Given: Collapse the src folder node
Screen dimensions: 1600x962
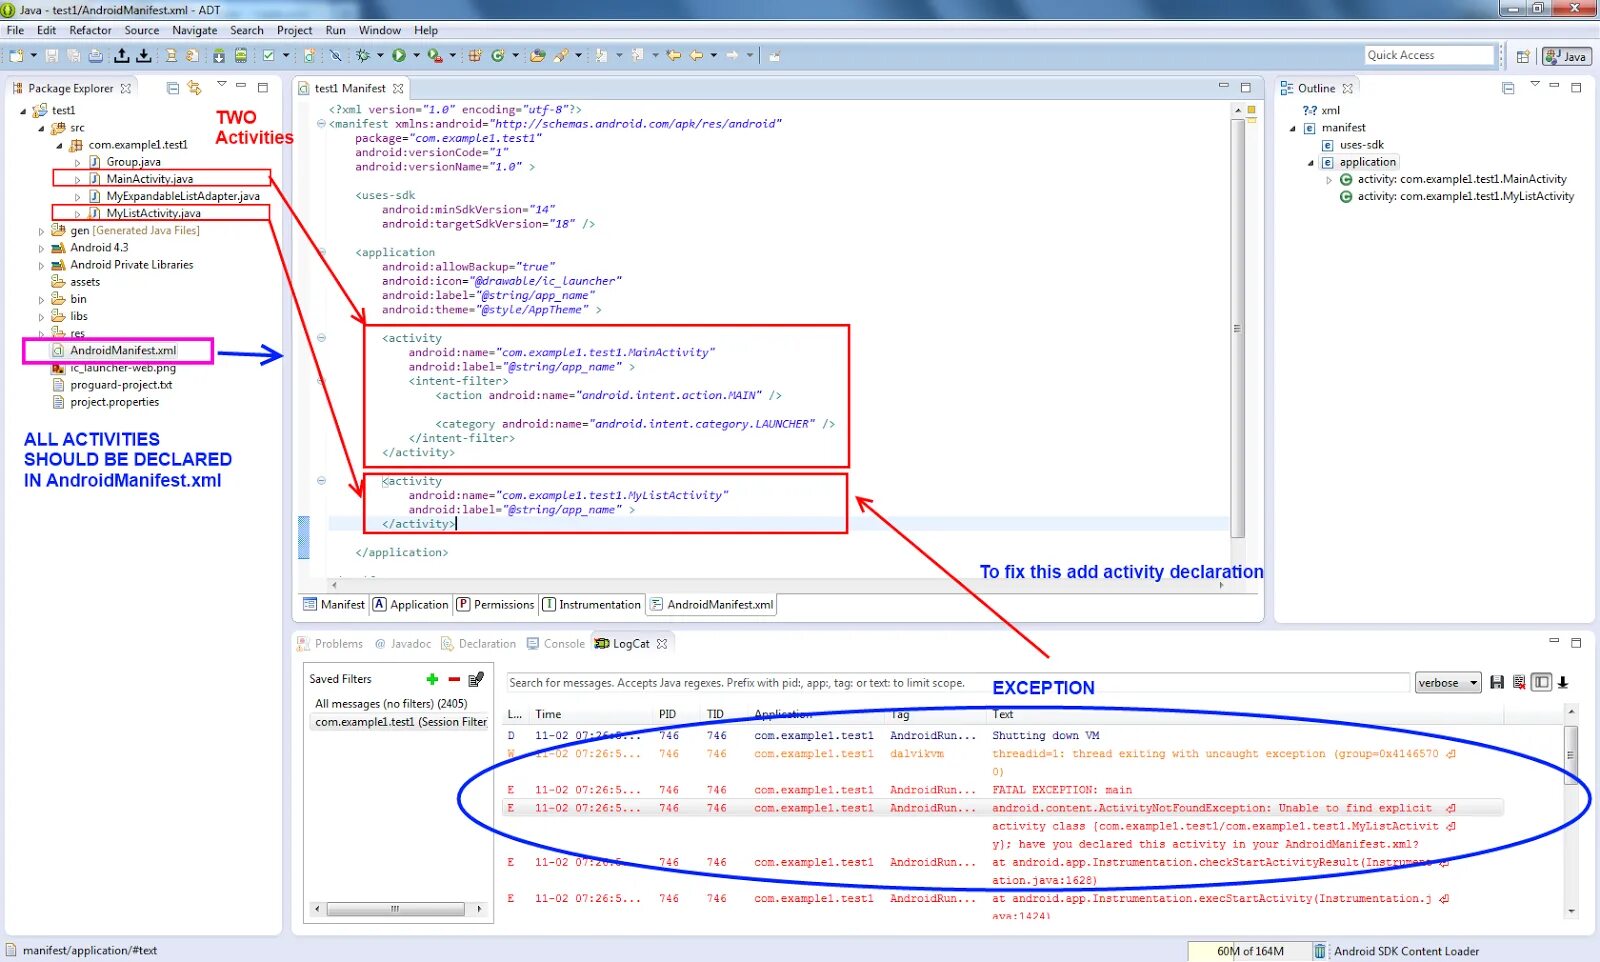Looking at the screenshot, I should pyautogui.click(x=42, y=128).
